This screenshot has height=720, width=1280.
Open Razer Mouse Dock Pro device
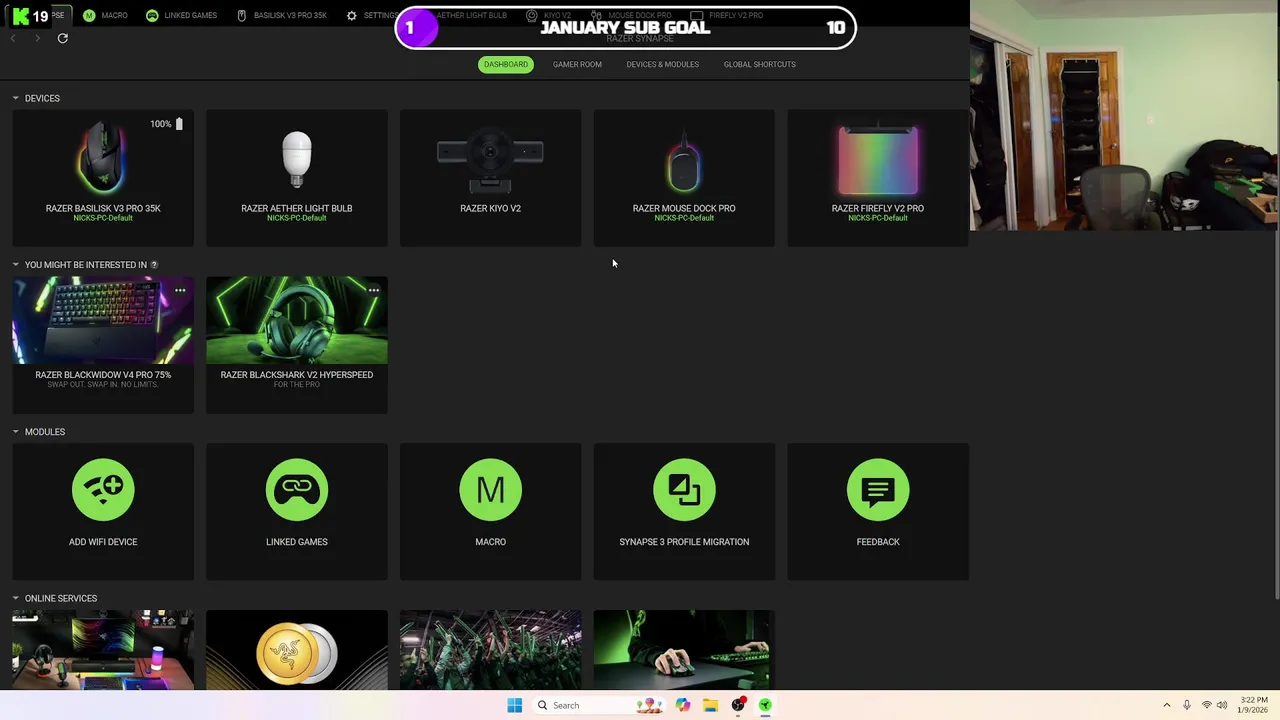(684, 178)
